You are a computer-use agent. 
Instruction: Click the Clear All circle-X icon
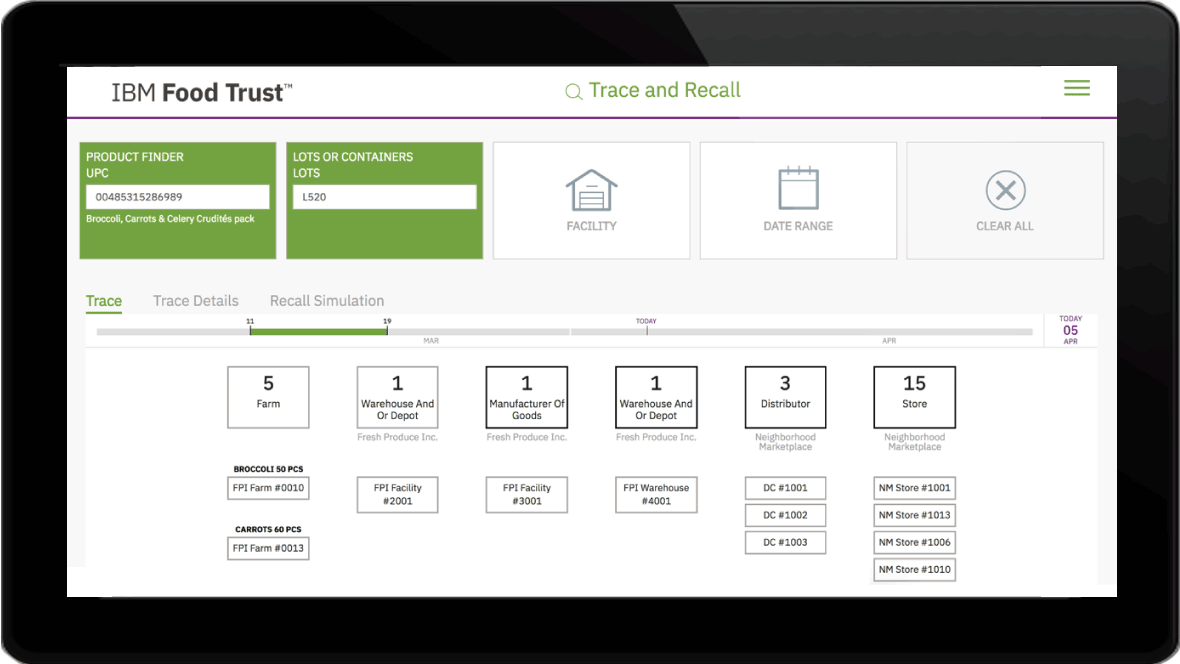click(1004, 190)
